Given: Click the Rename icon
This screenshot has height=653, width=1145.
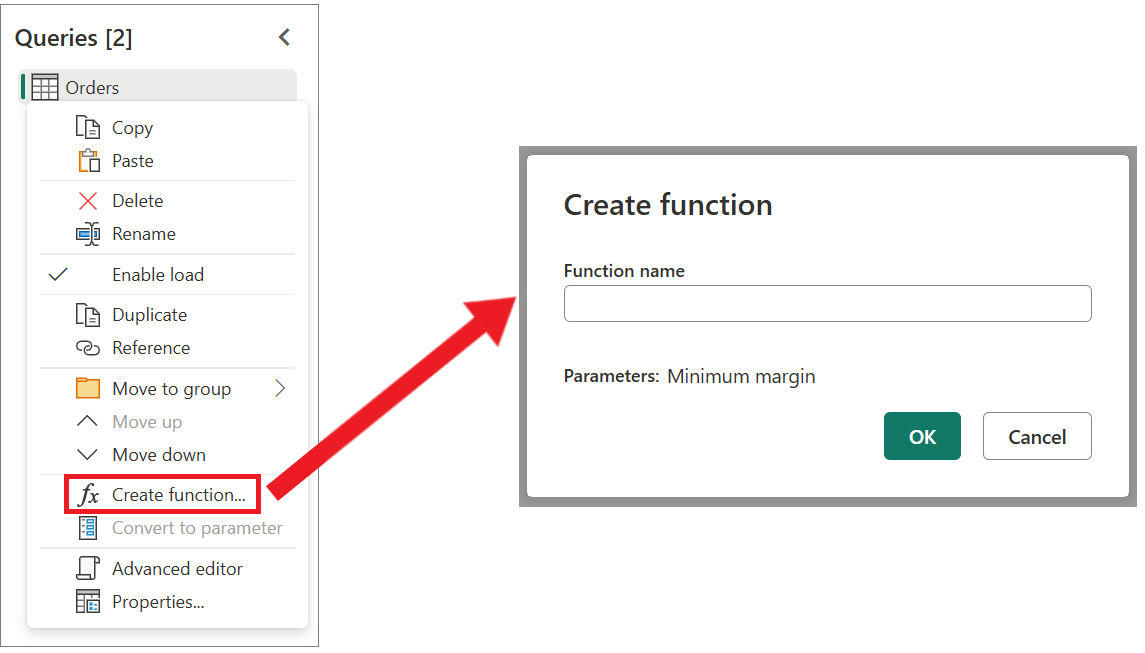Looking at the screenshot, I should point(88,233).
